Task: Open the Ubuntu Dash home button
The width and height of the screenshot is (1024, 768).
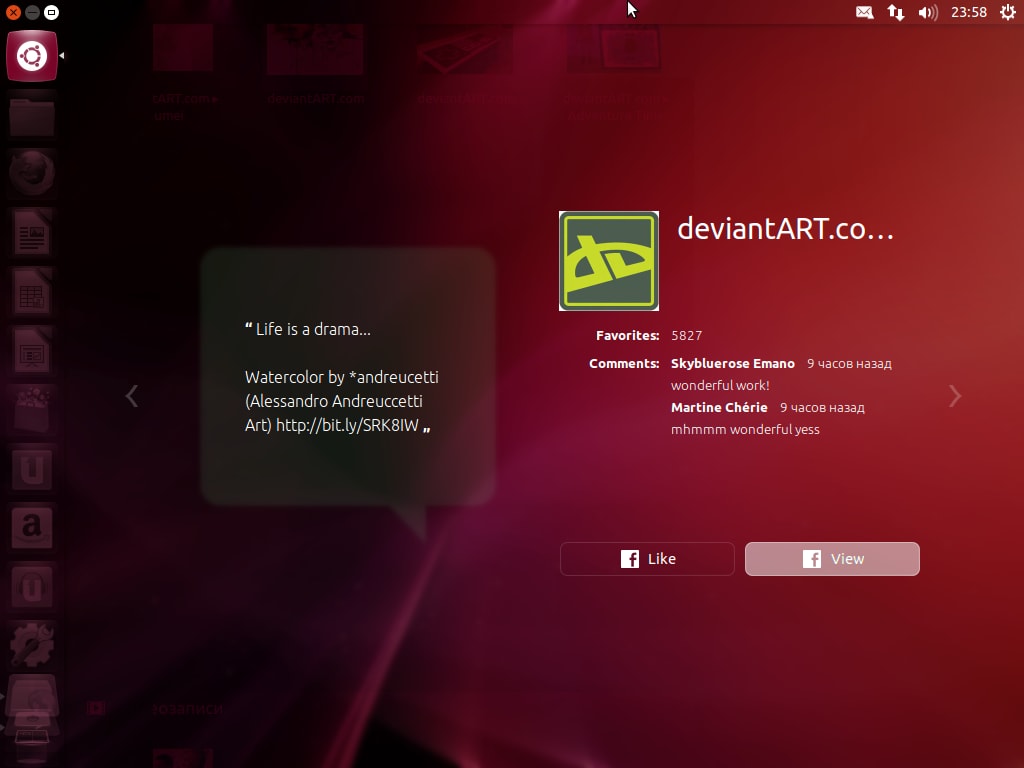Action: tap(31, 56)
